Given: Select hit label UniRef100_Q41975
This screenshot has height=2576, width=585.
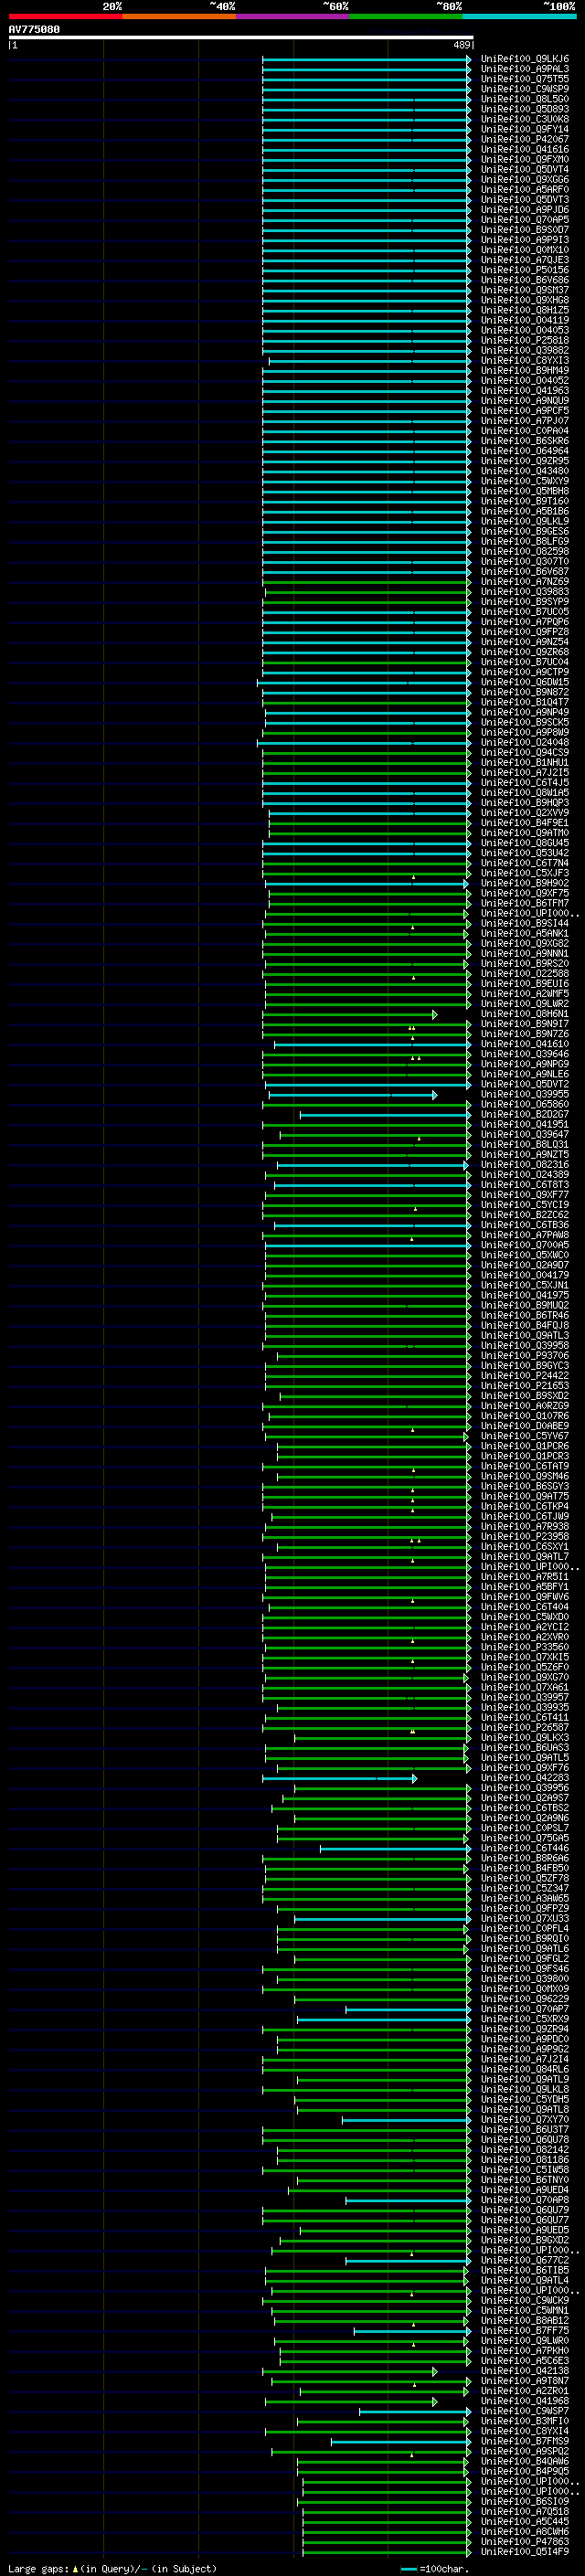Looking at the screenshot, I should click(524, 1295).
